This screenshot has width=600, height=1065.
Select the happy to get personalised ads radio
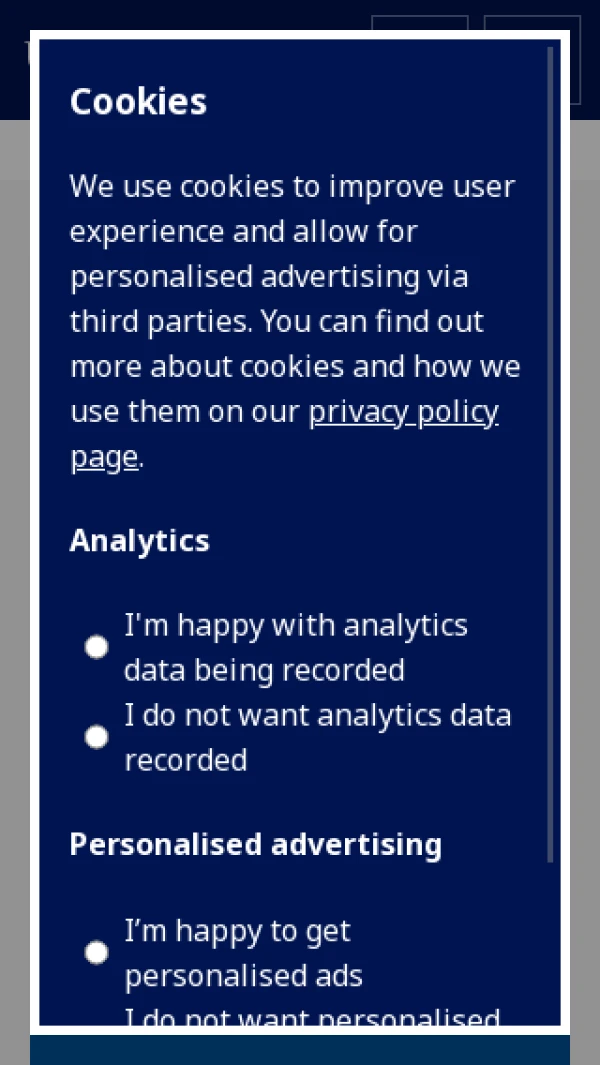(x=96, y=952)
